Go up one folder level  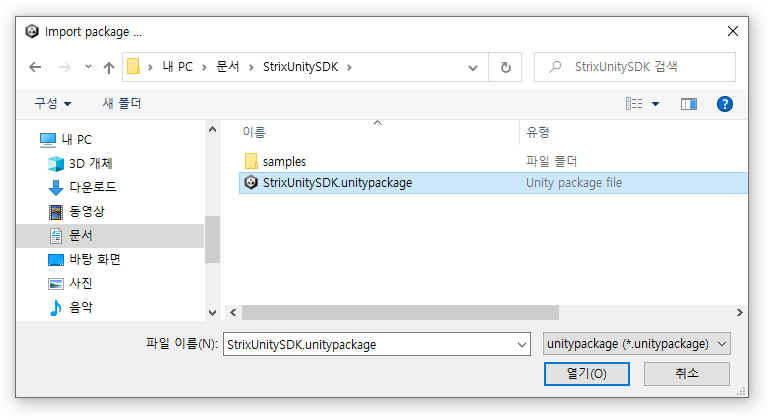click(109, 67)
